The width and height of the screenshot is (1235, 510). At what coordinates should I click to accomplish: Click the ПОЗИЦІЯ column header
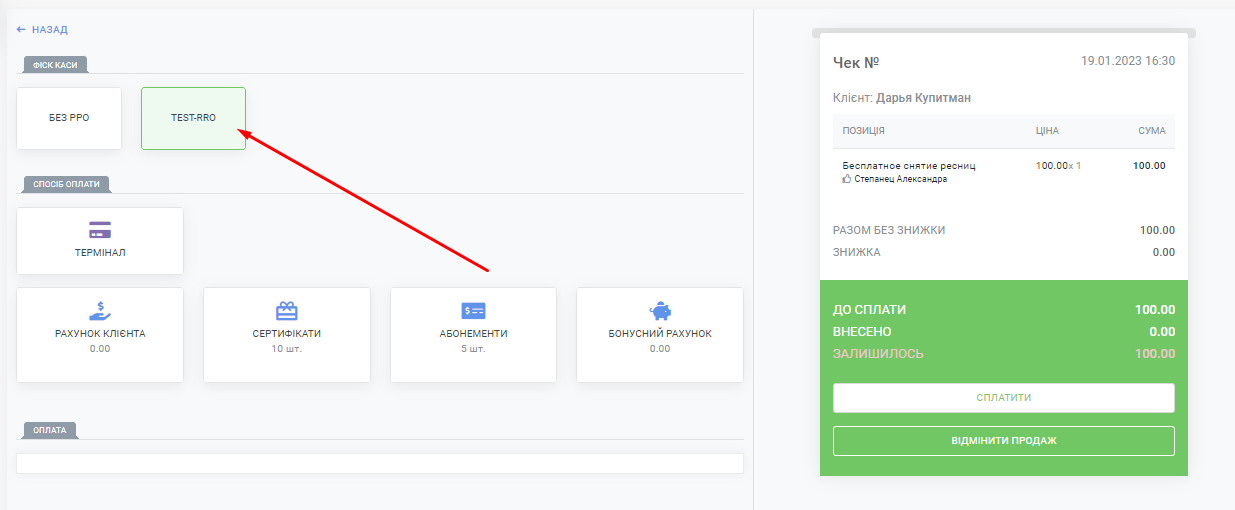click(x=864, y=131)
